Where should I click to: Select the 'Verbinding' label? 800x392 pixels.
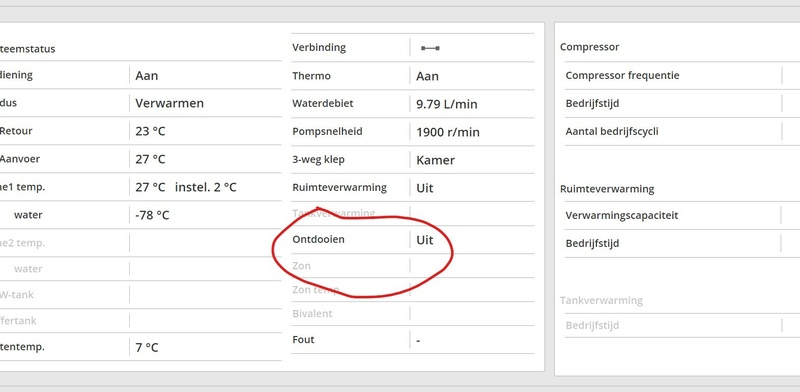point(319,47)
